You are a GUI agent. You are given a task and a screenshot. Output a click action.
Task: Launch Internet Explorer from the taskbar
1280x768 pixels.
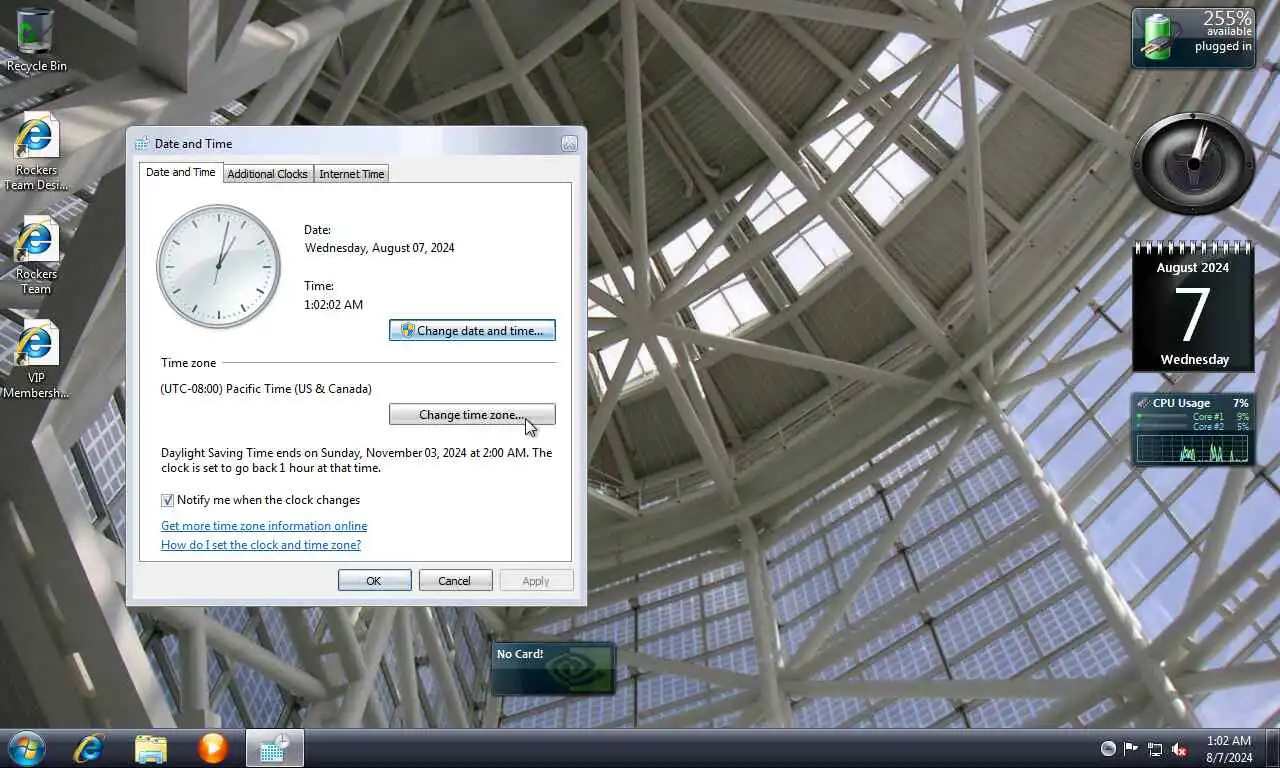(89, 748)
